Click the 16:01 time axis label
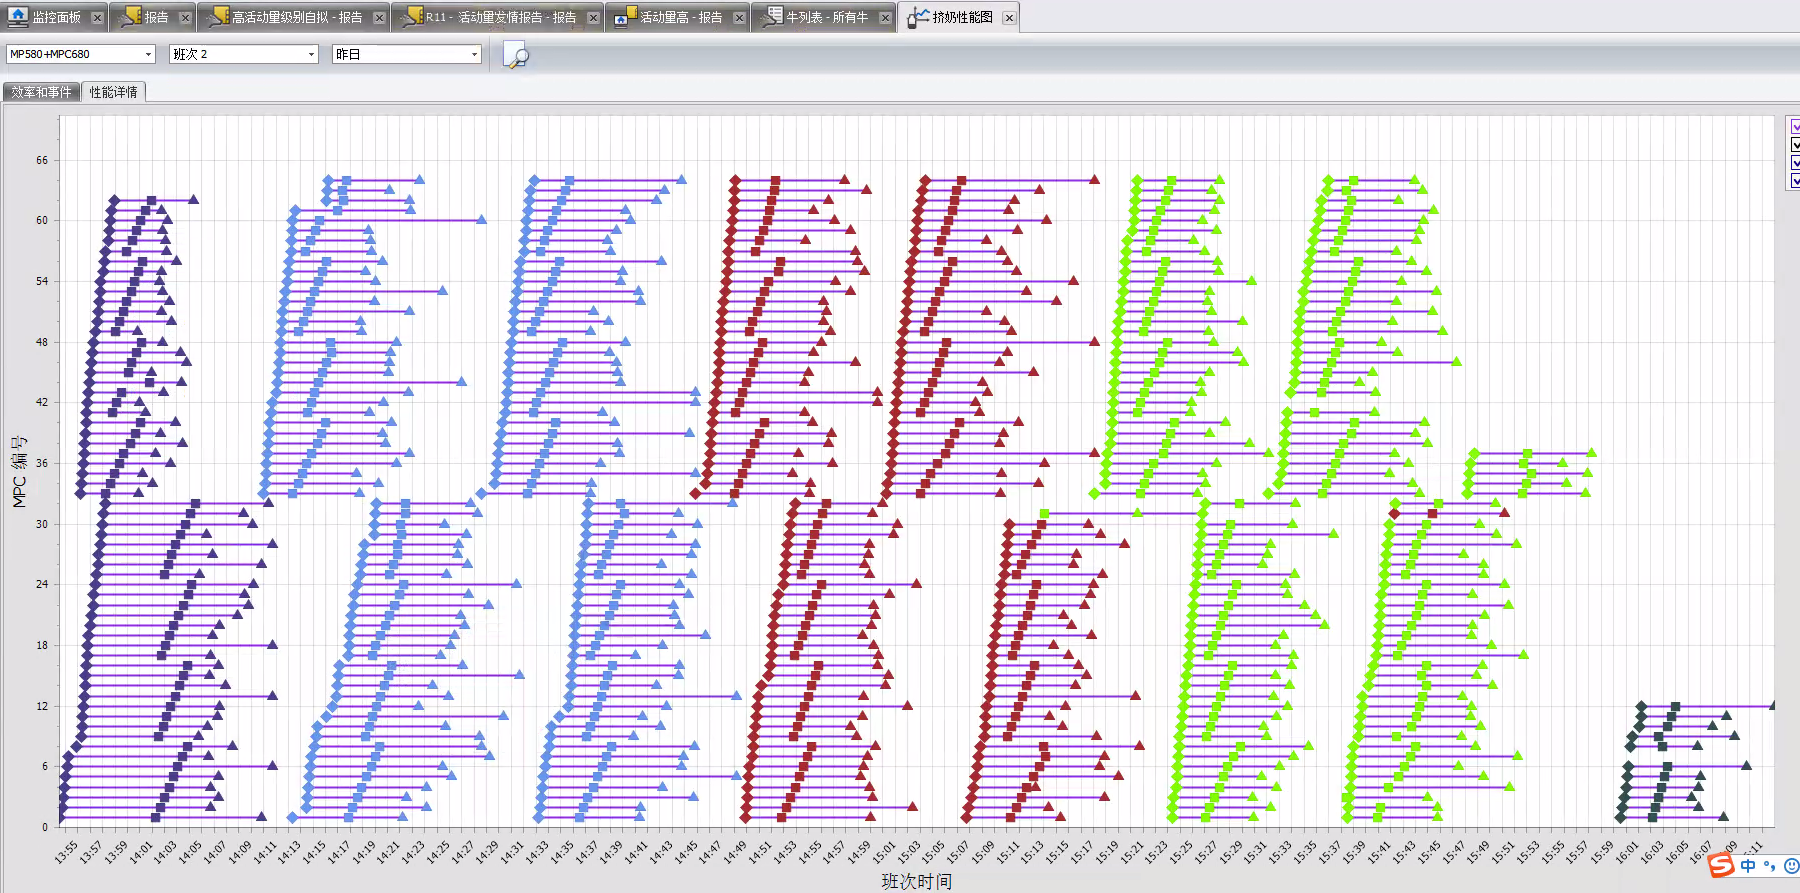 1628,852
